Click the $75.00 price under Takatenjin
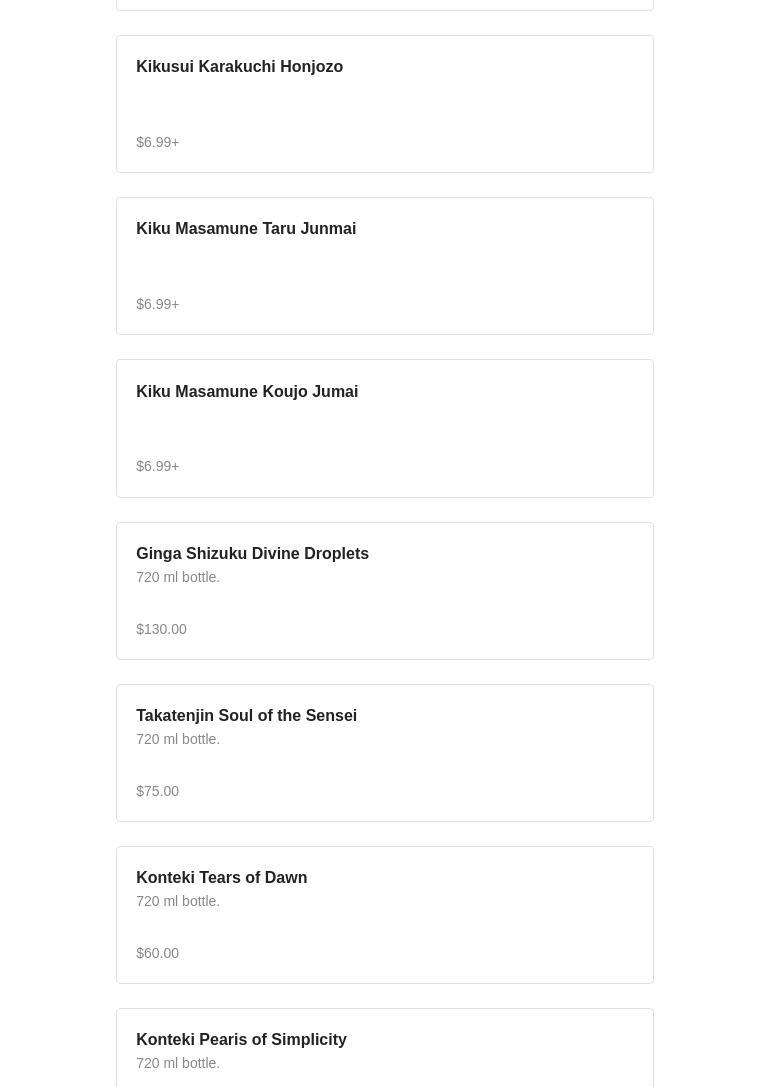The image size is (770, 1087). coord(157,791)
